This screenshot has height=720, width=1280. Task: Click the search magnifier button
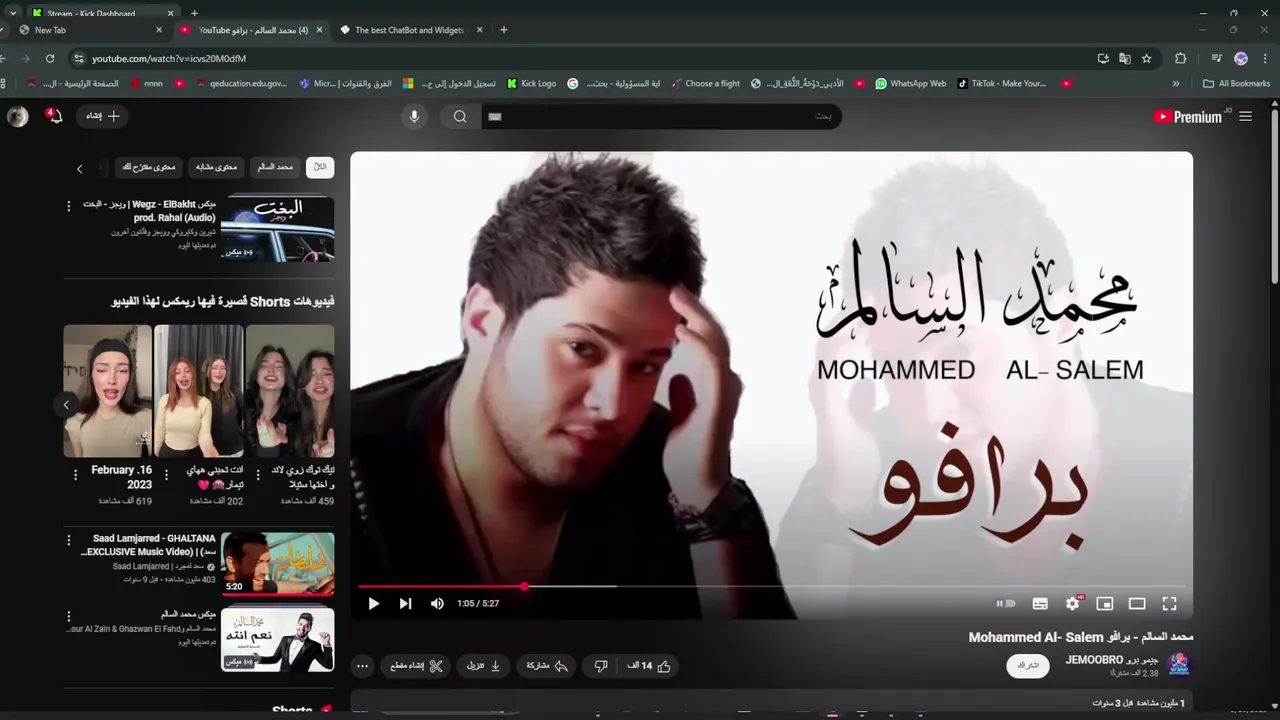tap(460, 117)
